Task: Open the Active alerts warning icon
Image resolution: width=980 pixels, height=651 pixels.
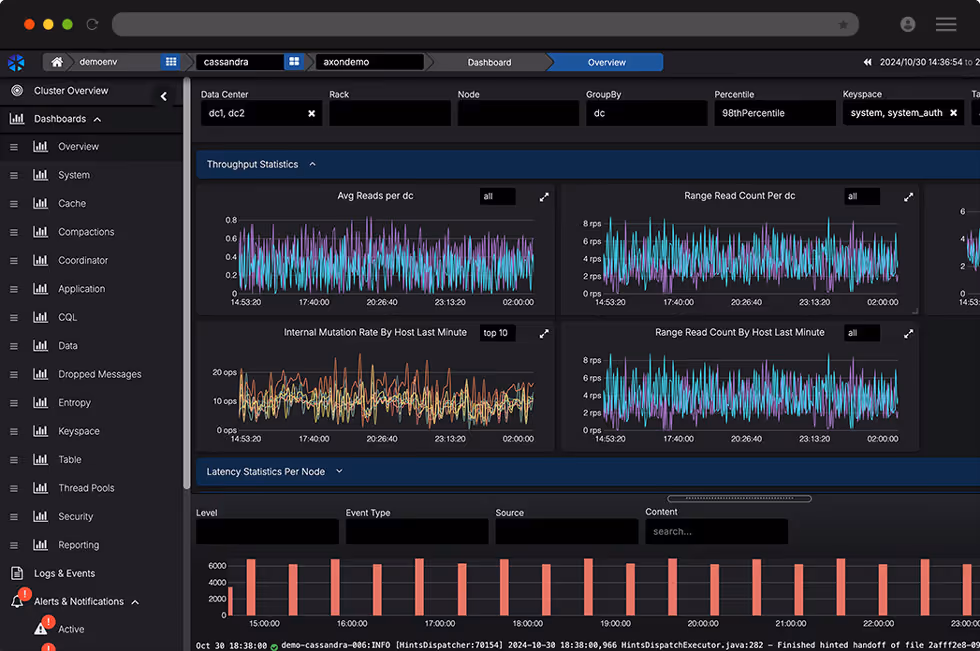Action: point(41,629)
